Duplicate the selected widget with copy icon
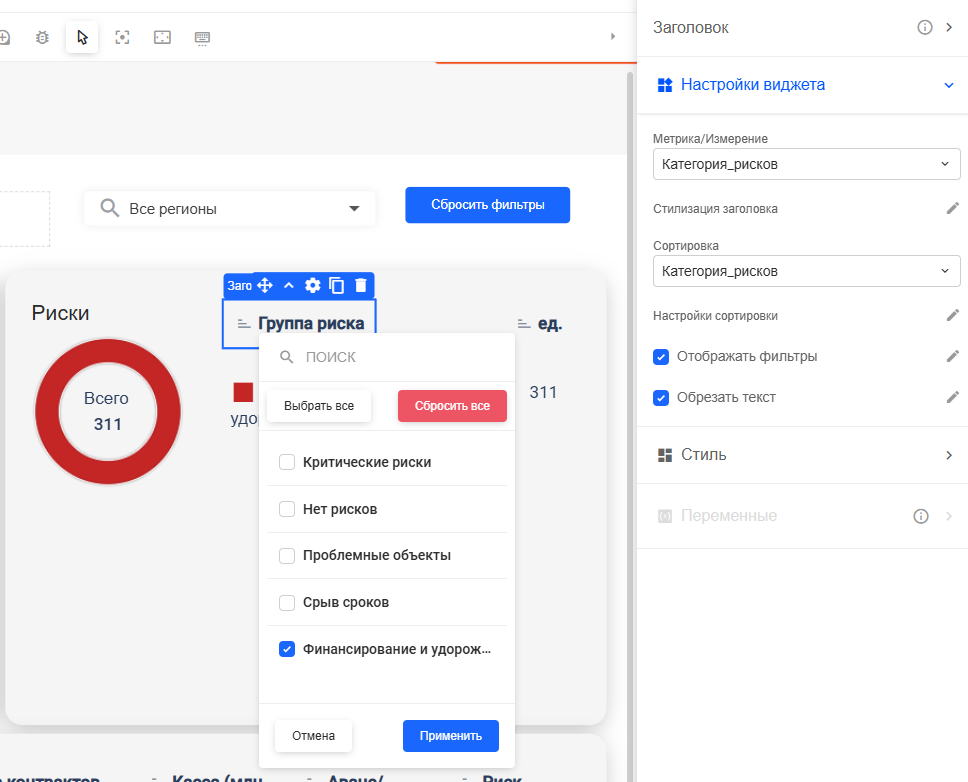The image size is (968, 782). (x=337, y=286)
